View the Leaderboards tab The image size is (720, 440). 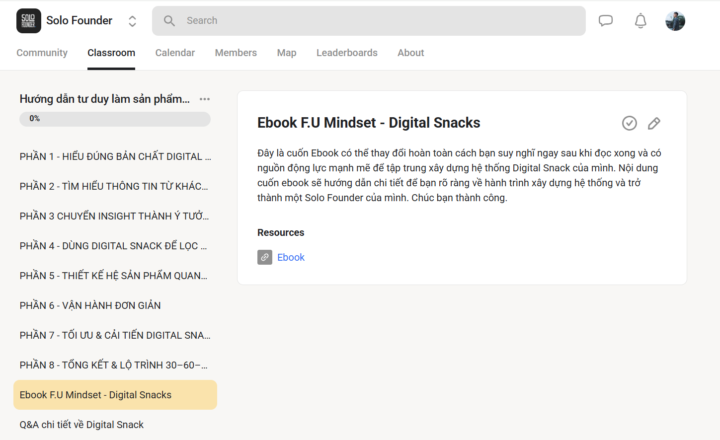click(347, 53)
